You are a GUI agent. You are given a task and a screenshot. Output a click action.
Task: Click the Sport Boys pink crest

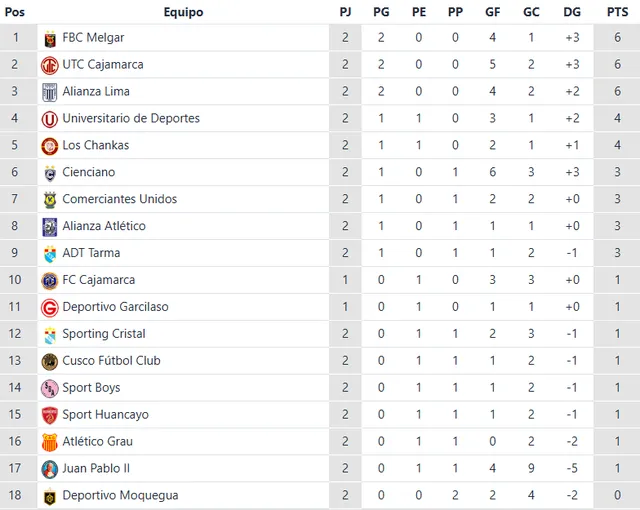click(x=49, y=388)
